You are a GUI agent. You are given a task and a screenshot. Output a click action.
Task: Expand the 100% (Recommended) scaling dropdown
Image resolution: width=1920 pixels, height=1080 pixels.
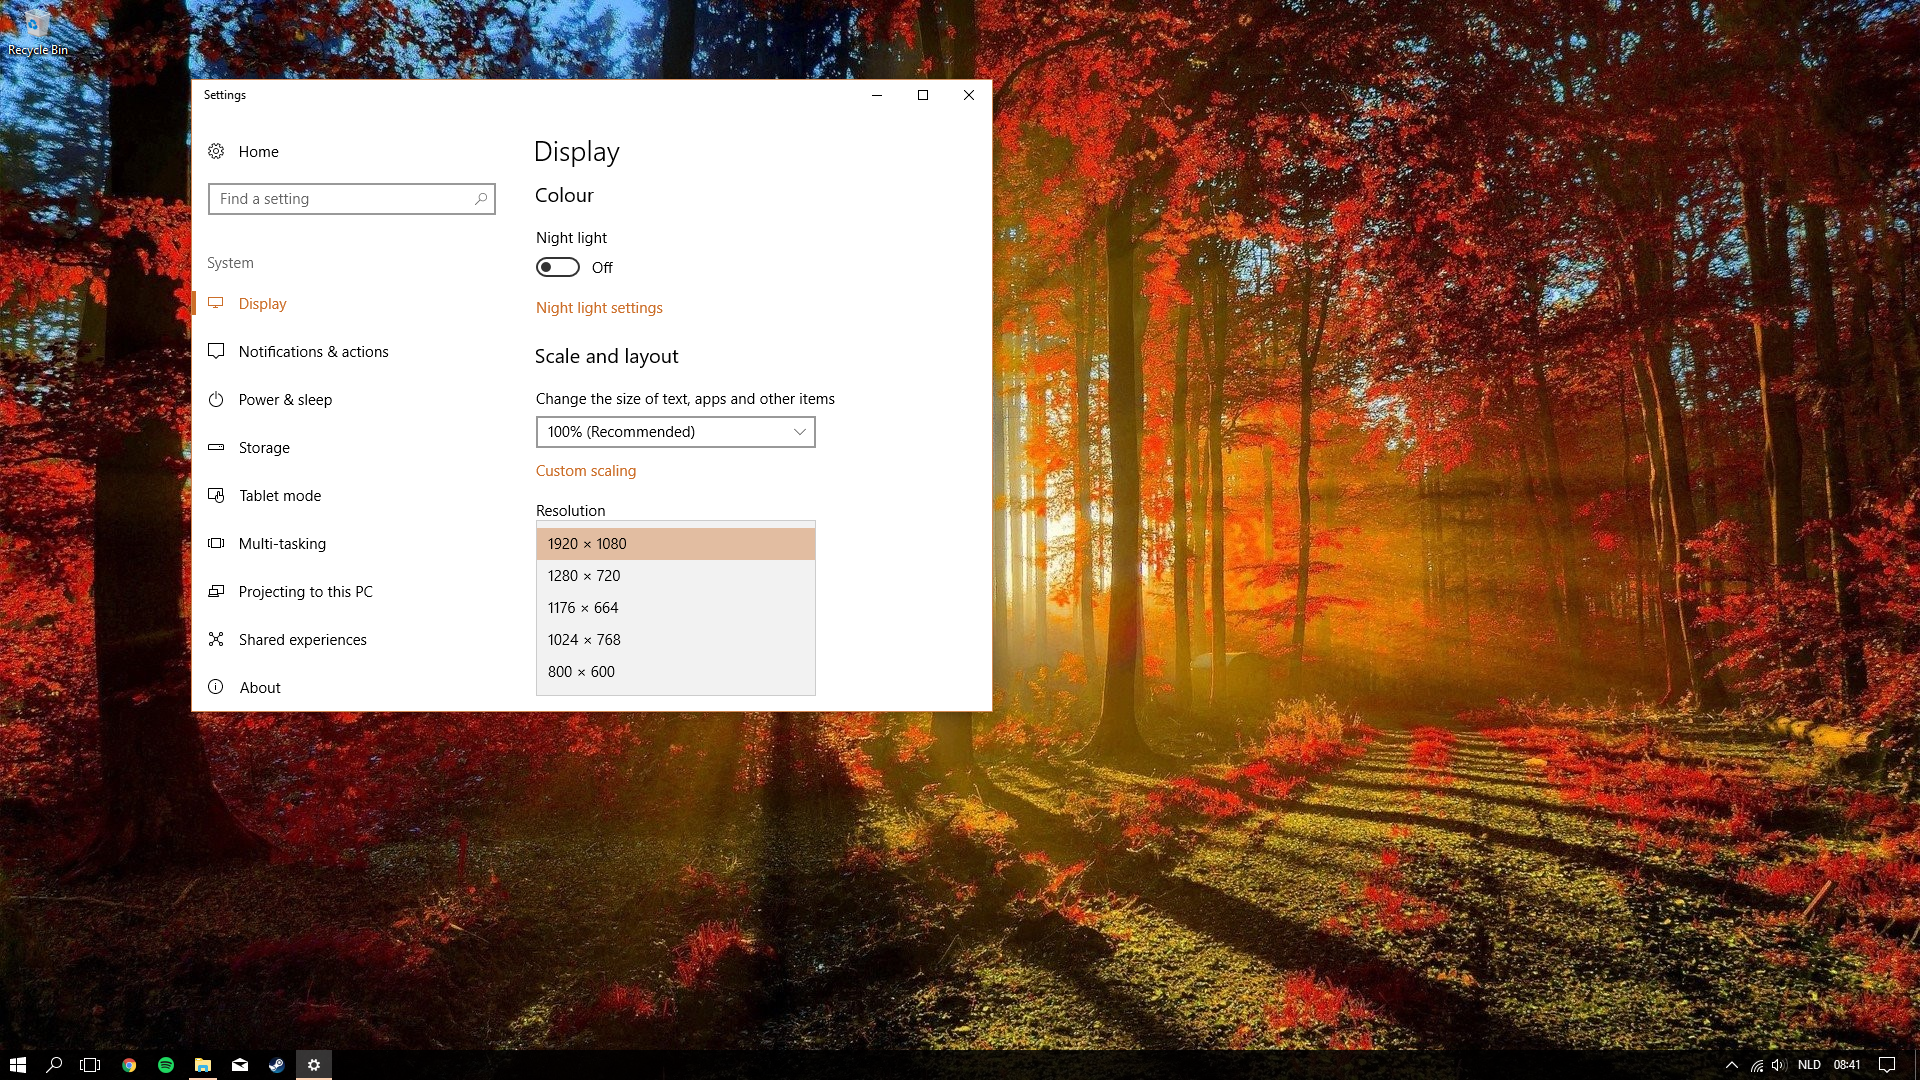(x=675, y=432)
